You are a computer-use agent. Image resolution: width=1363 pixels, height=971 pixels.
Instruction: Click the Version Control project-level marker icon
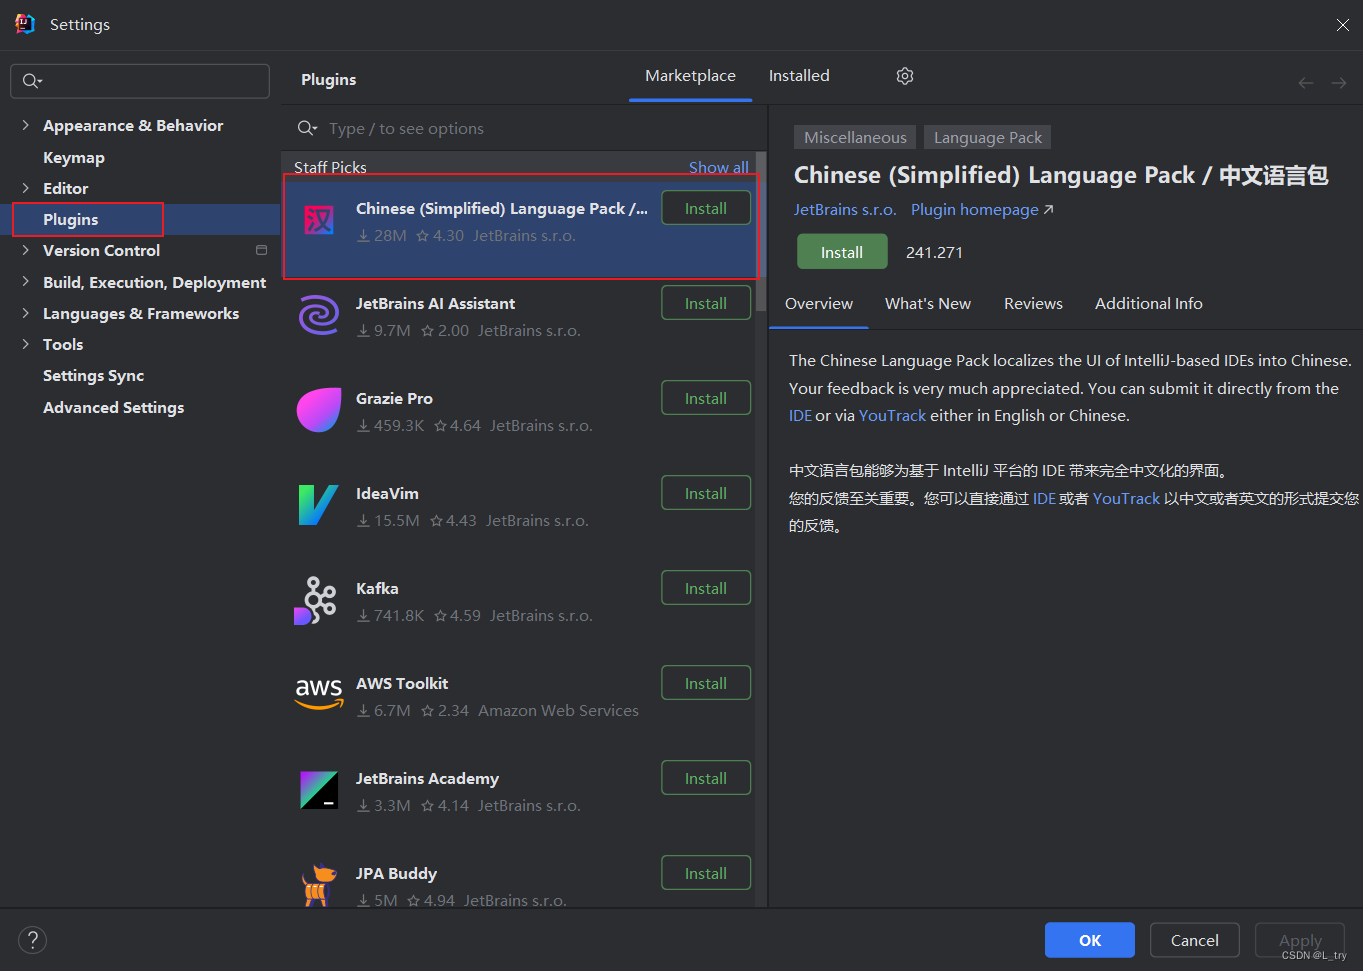[x=262, y=250]
